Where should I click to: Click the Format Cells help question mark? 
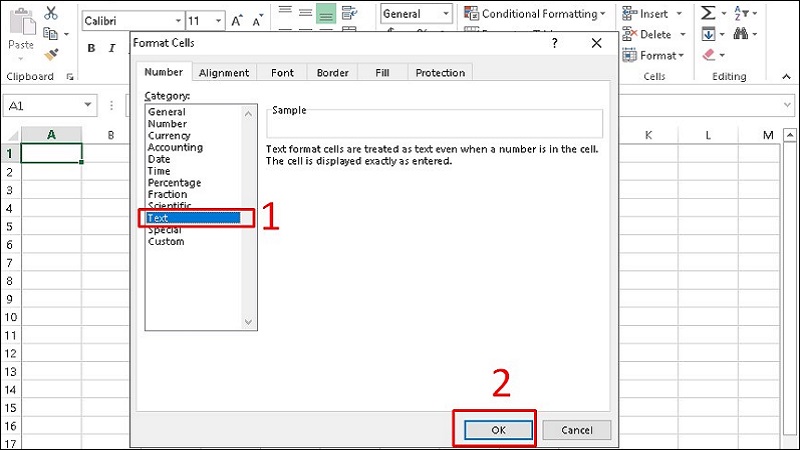click(555, 43)
